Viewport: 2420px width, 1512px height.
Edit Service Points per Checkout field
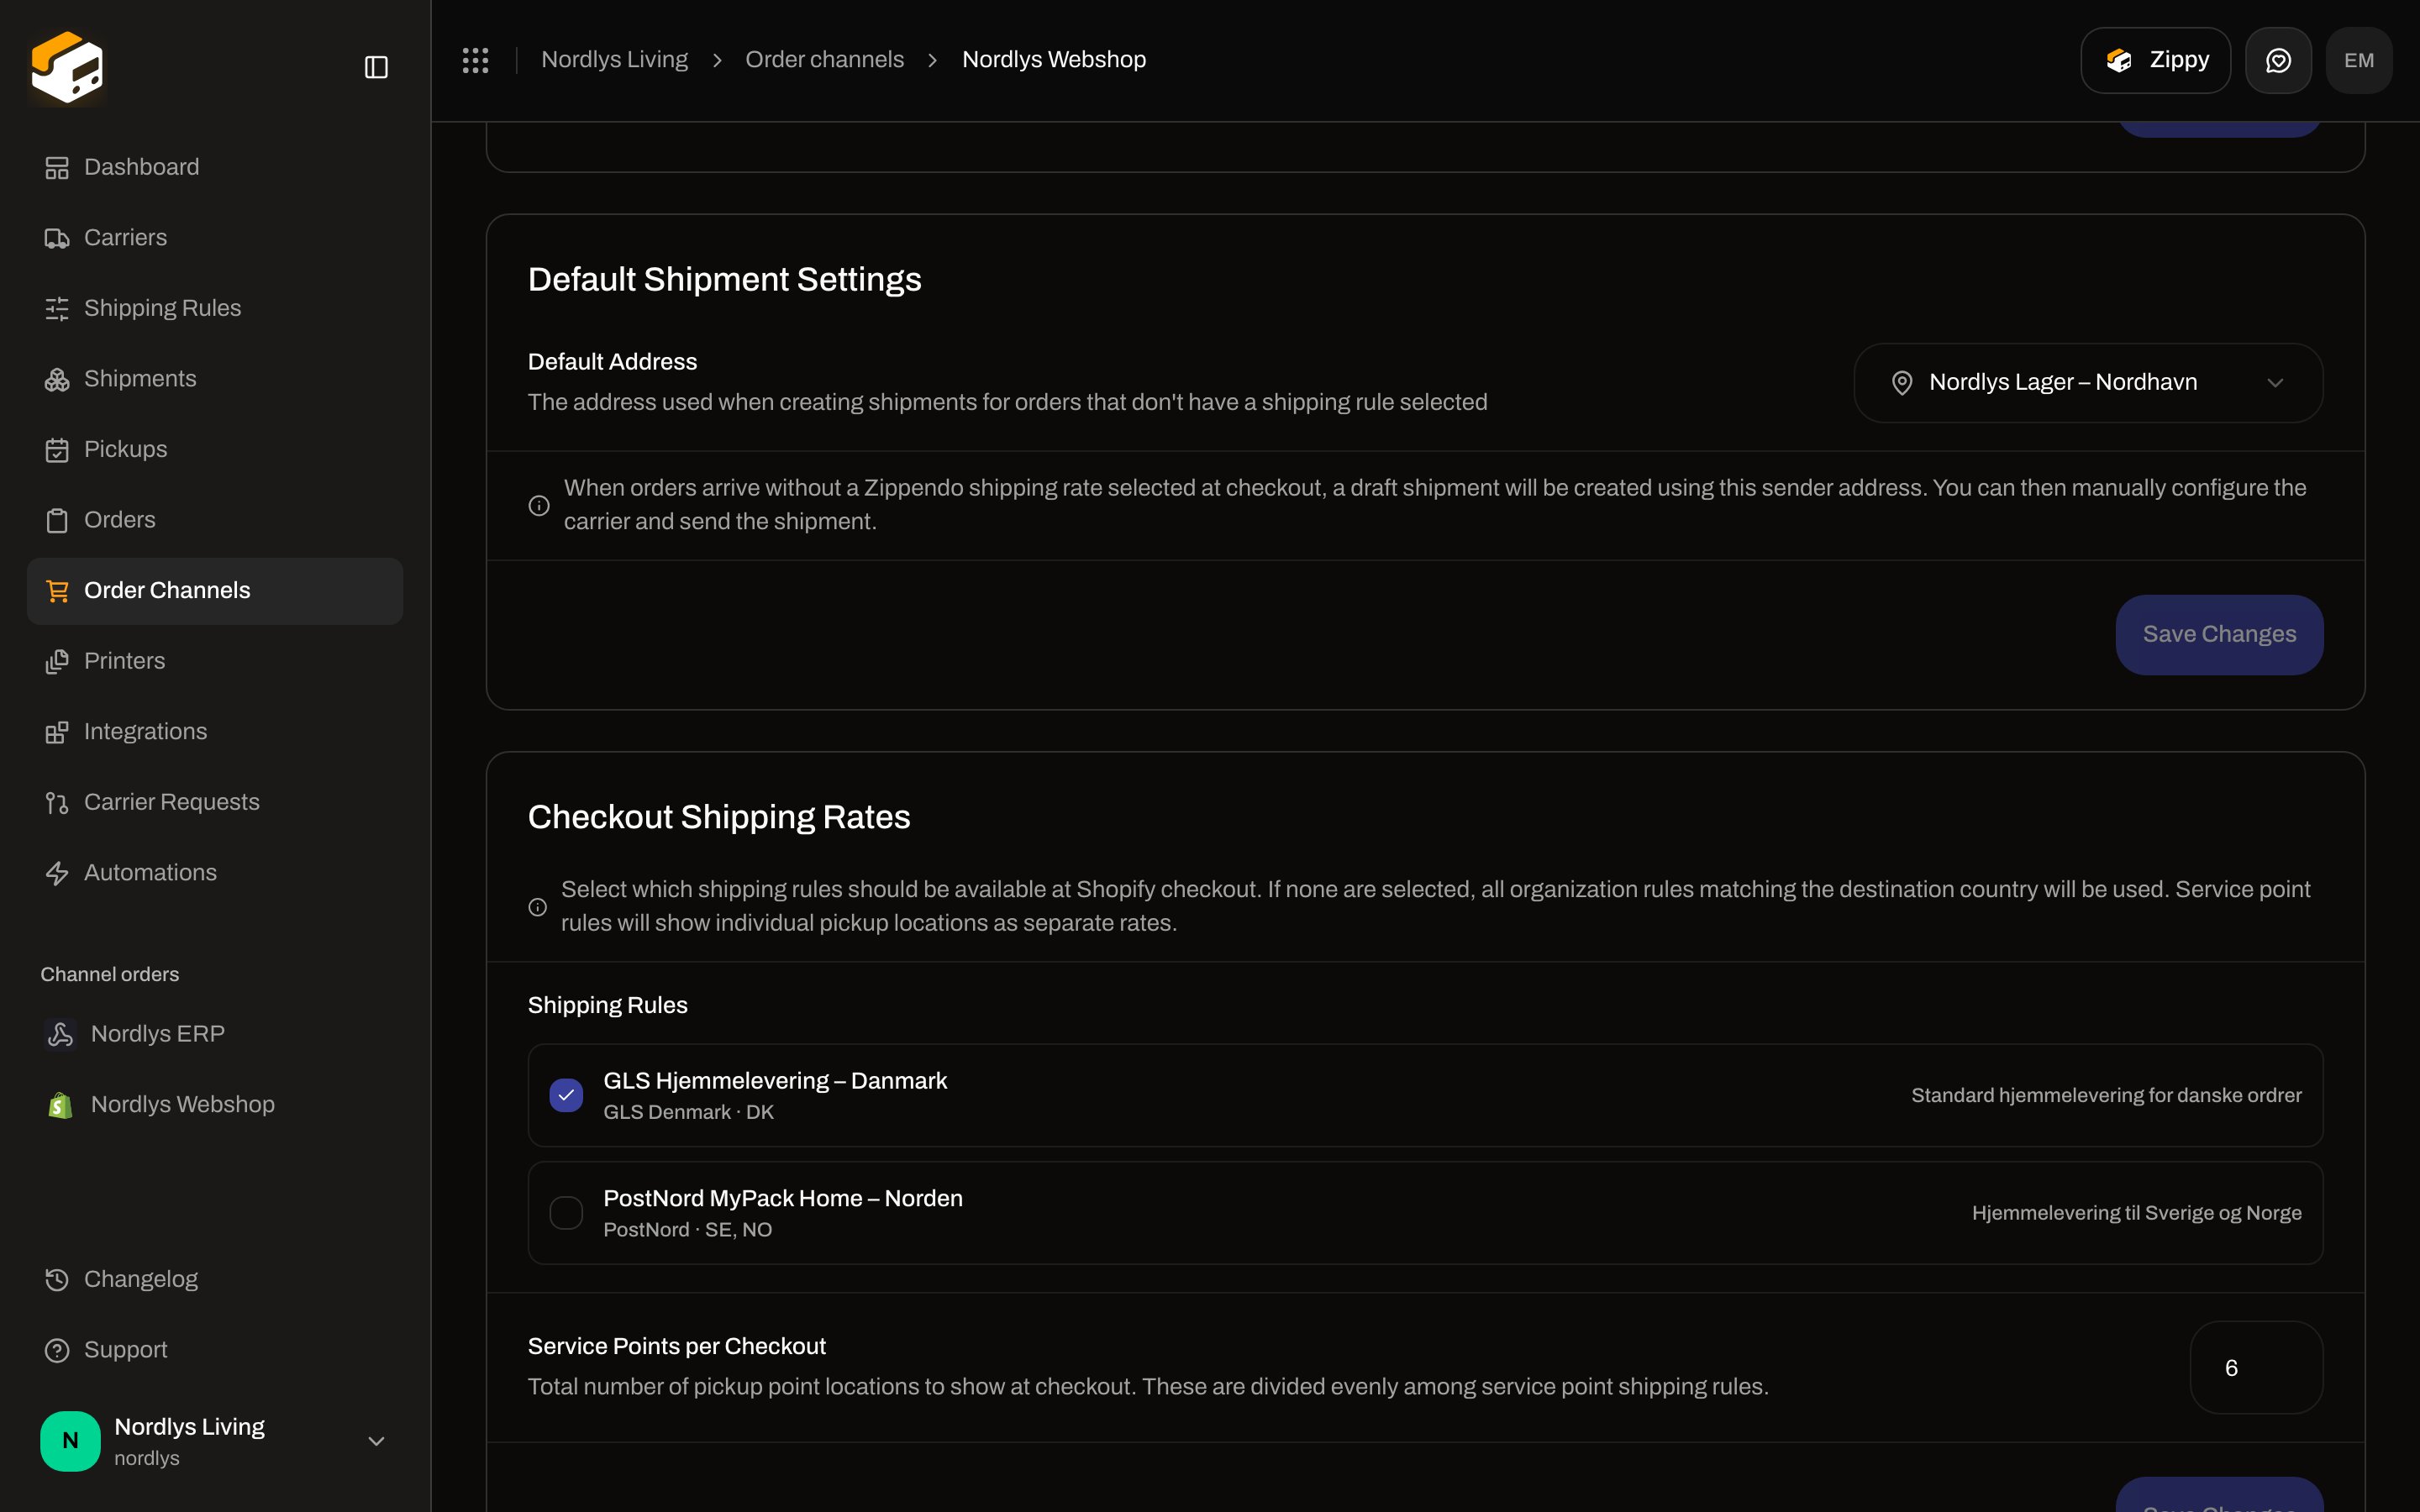click(2256, 1368)
